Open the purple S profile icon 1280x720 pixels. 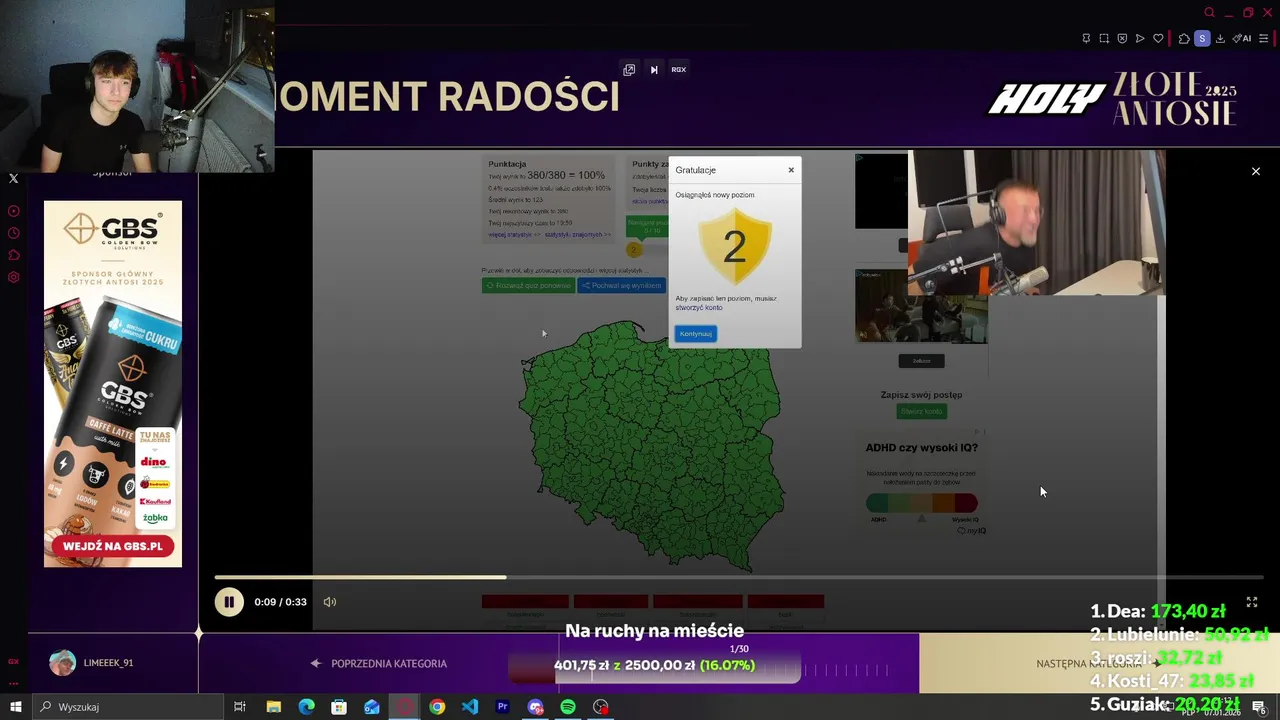click(x=1202, y=38)
